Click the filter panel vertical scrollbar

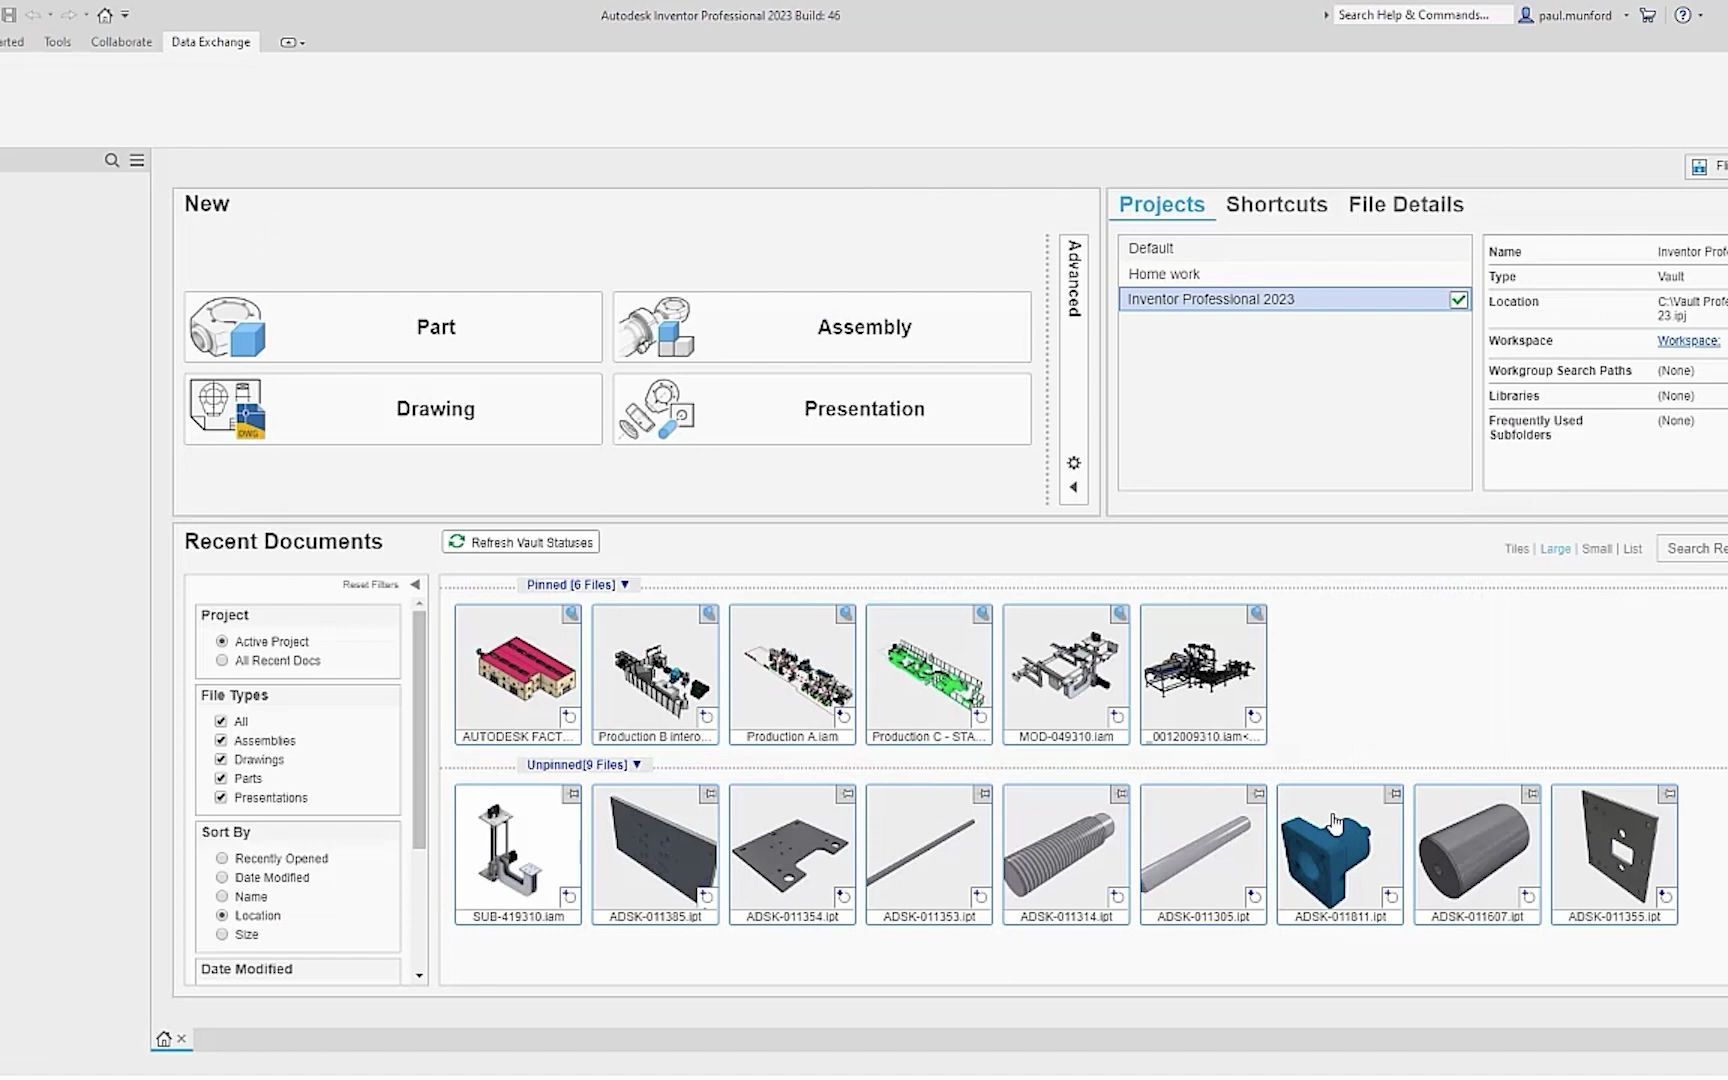419,730
